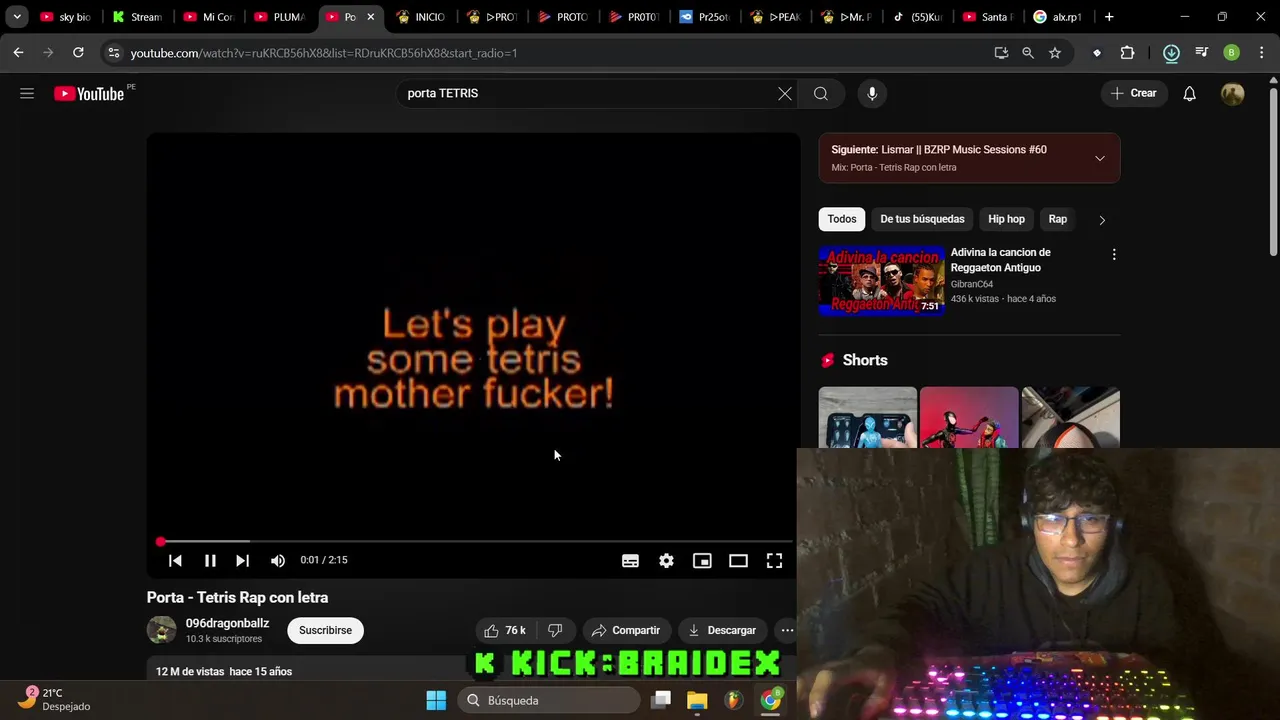This screenshot has width=1280, height=720.
Task: Open the player settings gear
Action: click(x=666, y=561)
